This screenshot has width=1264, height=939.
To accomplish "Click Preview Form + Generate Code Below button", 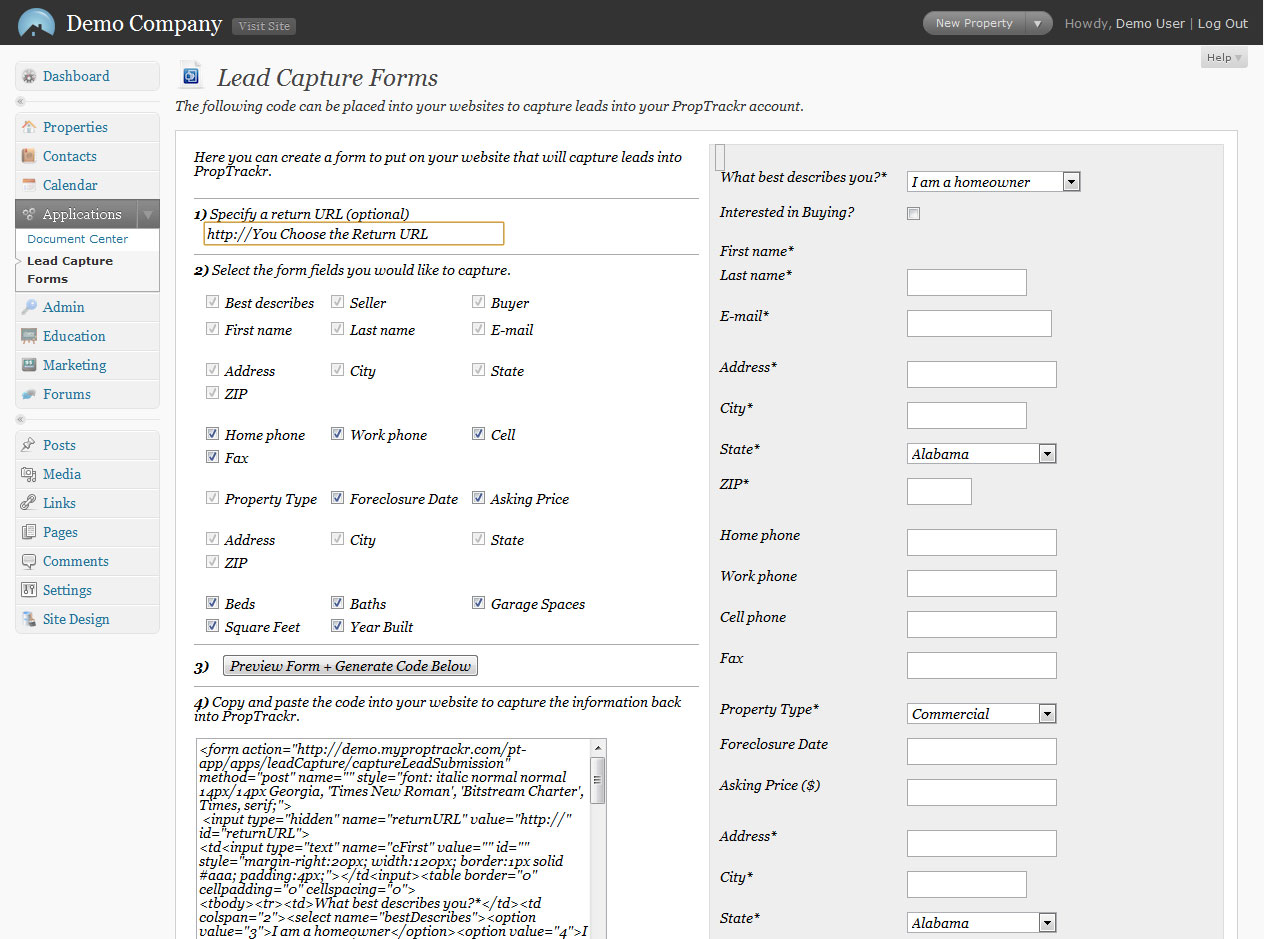I will coord(350,666).
